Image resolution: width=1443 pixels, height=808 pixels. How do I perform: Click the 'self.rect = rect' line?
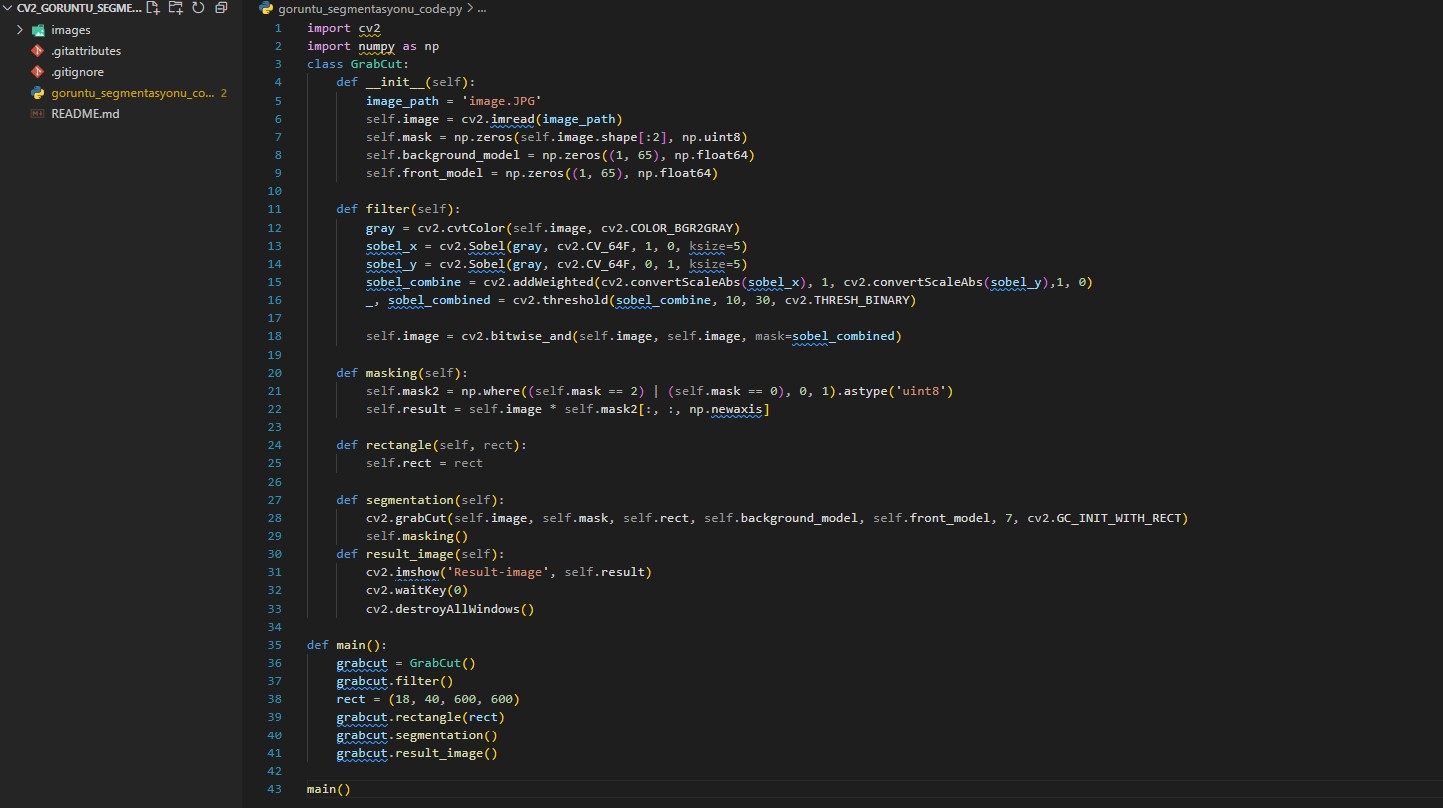tap(424, 463)
